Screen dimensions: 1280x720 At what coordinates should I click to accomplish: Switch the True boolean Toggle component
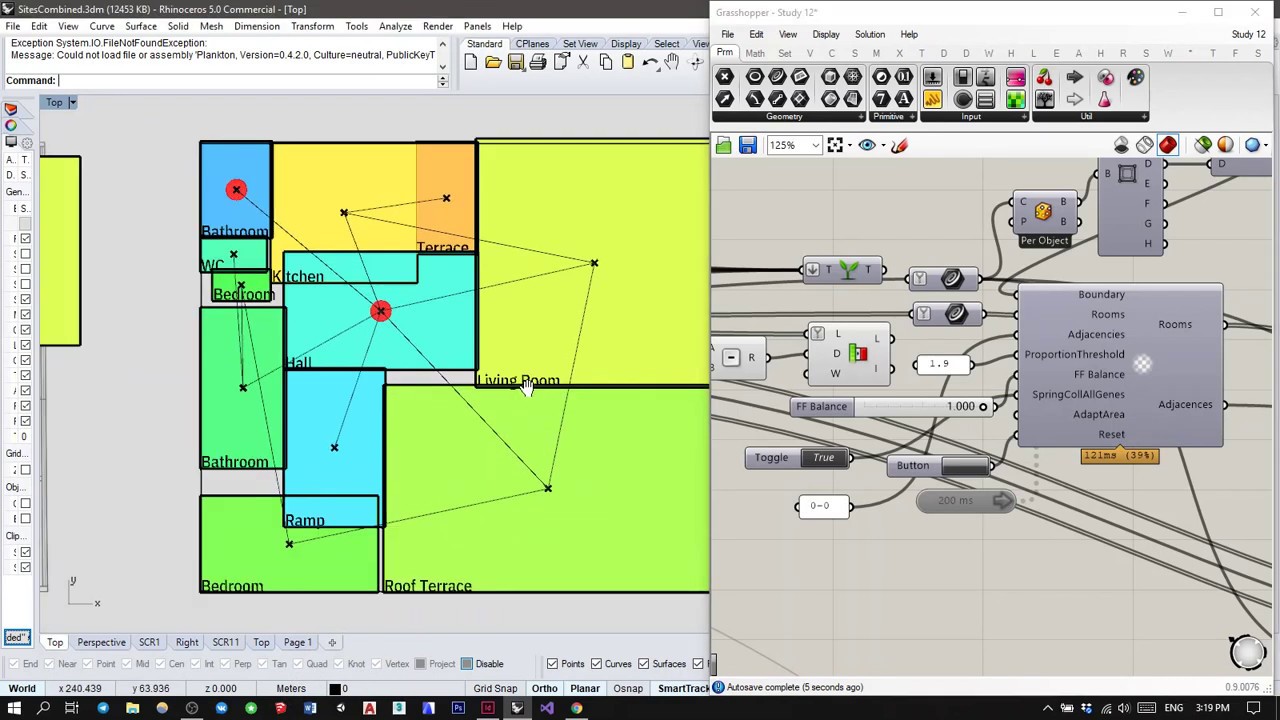[x=823, y=458]
